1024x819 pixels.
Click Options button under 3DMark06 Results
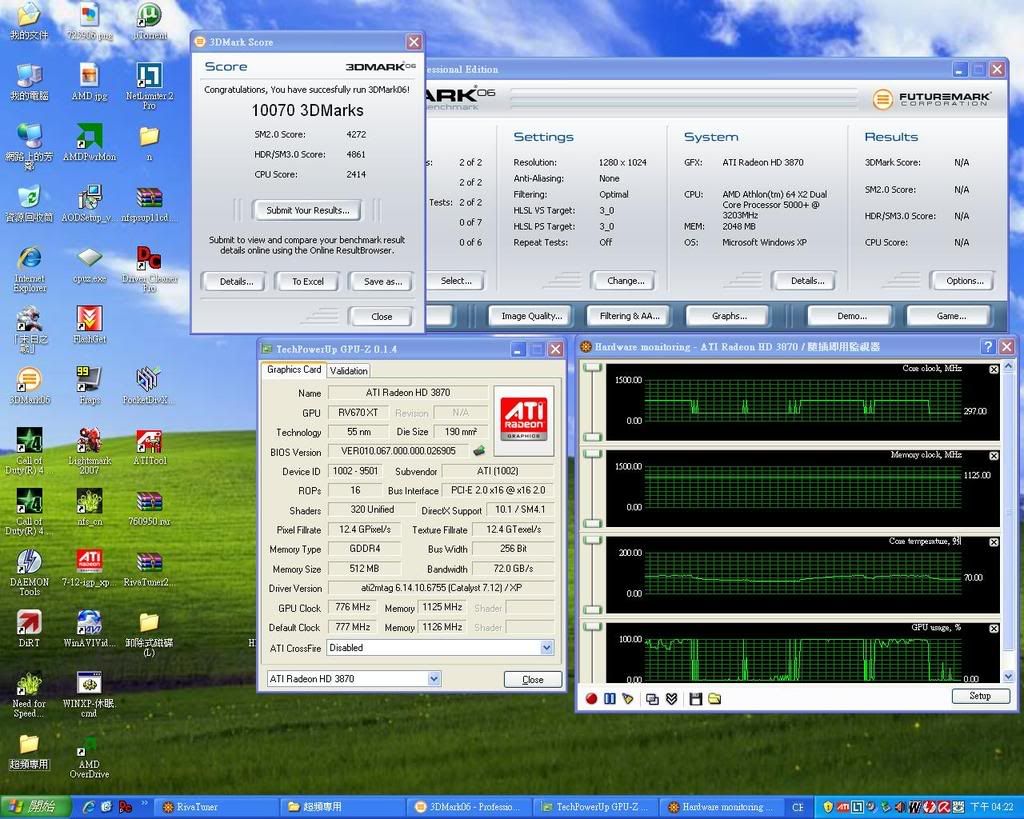click(x=965, y=281)
